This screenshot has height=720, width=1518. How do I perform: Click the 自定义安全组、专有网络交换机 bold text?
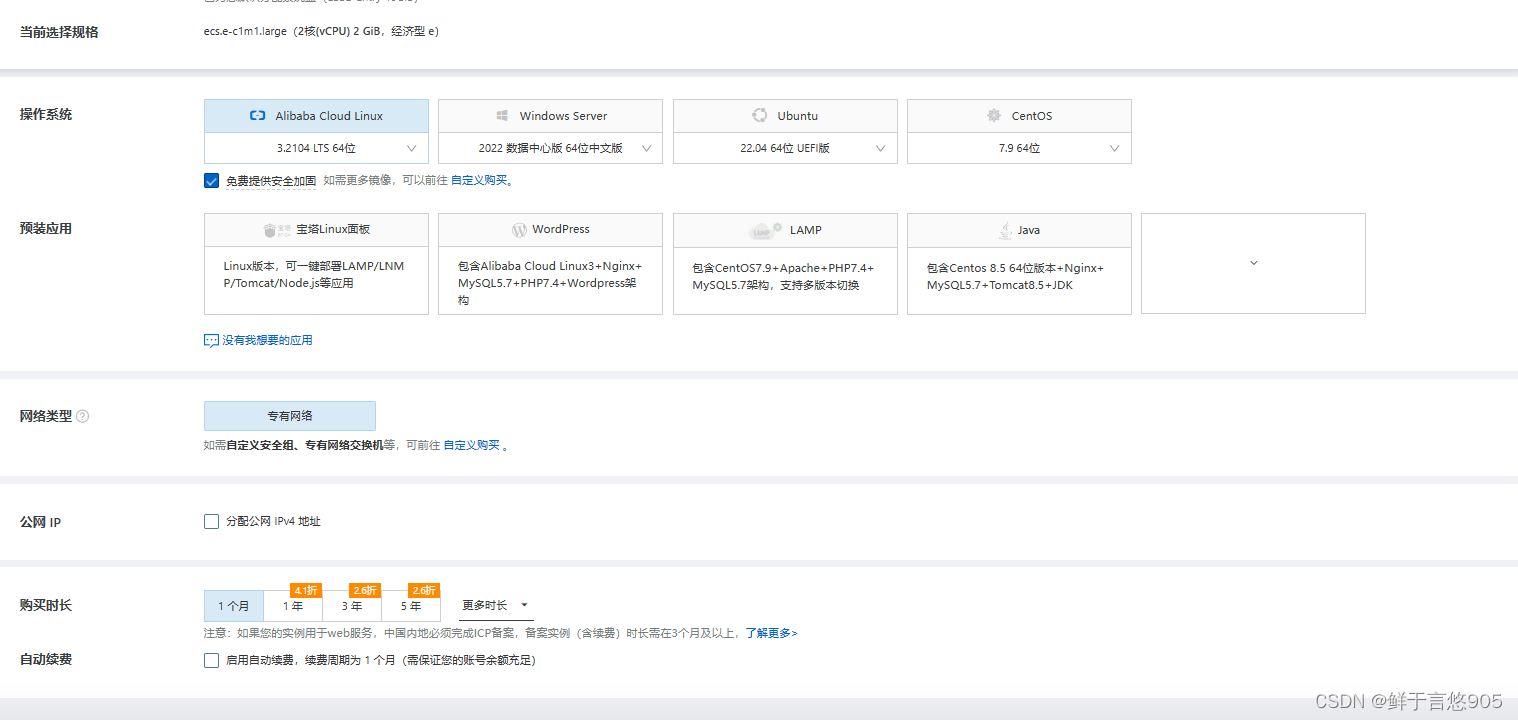coord(305,446)
